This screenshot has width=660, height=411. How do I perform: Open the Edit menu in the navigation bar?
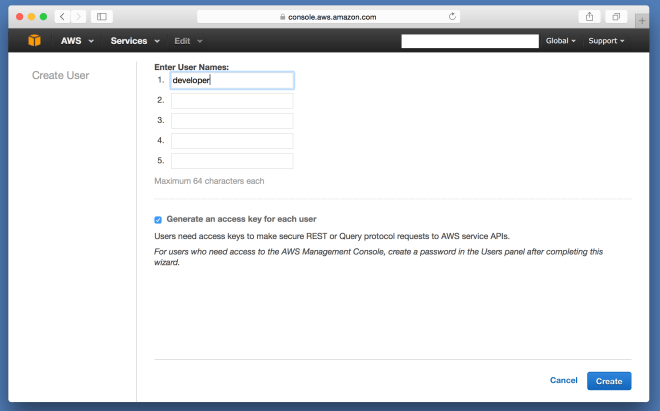[x=187, y=41]
